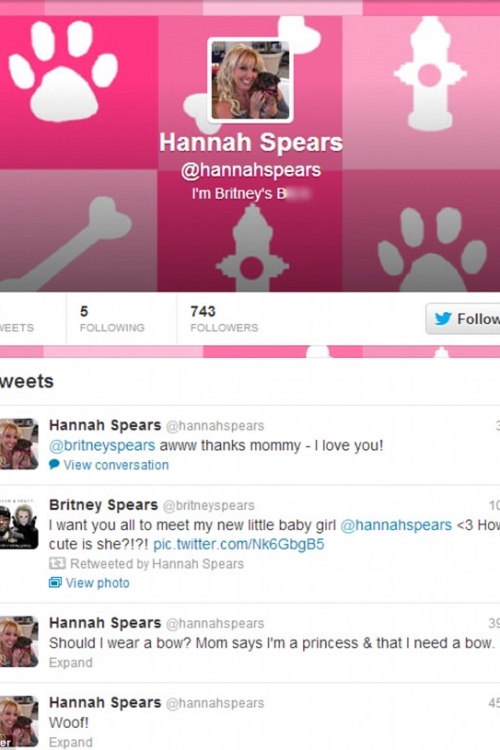Click the View photo image icon
The width and height of the screenshot is (500, 750).
55,583
